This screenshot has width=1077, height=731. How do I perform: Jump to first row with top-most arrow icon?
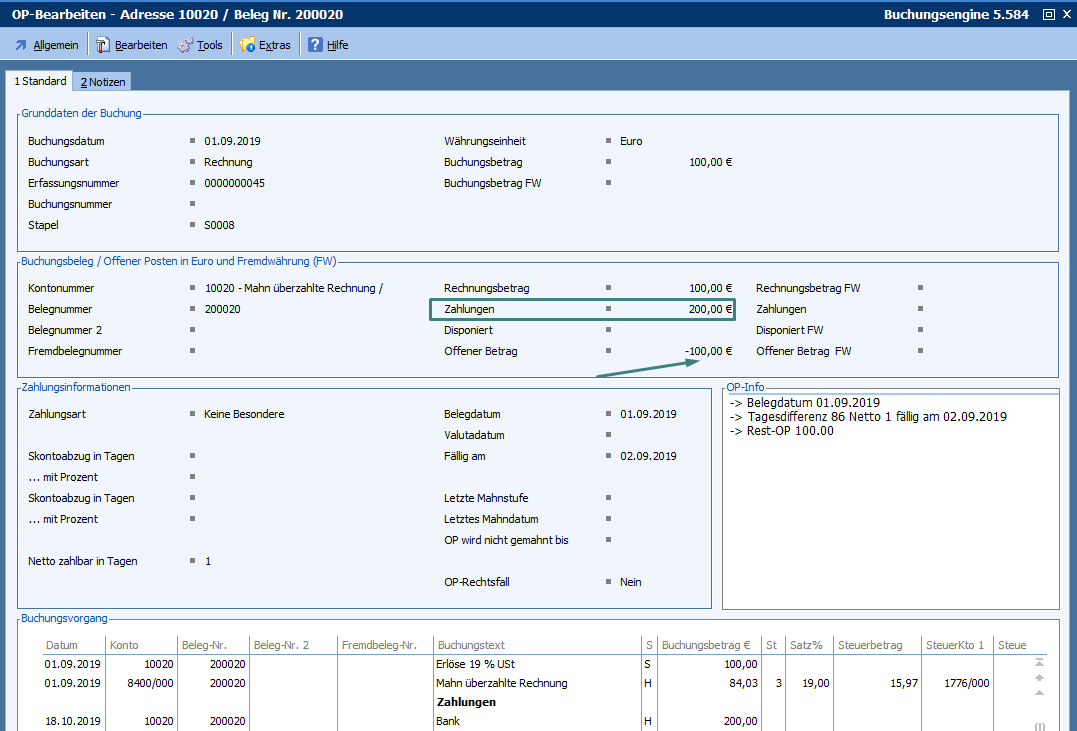[1040, 662]
